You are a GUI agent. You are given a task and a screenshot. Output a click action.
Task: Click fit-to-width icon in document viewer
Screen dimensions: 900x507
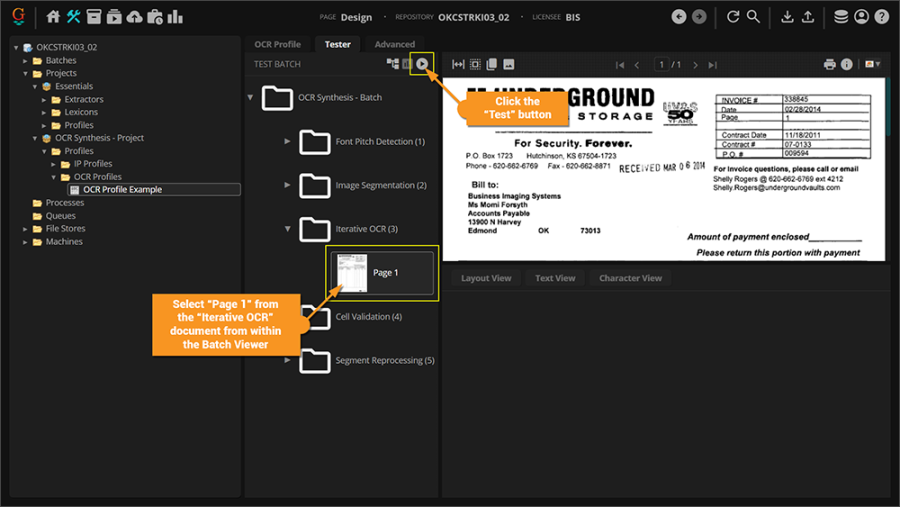point(458,65)
